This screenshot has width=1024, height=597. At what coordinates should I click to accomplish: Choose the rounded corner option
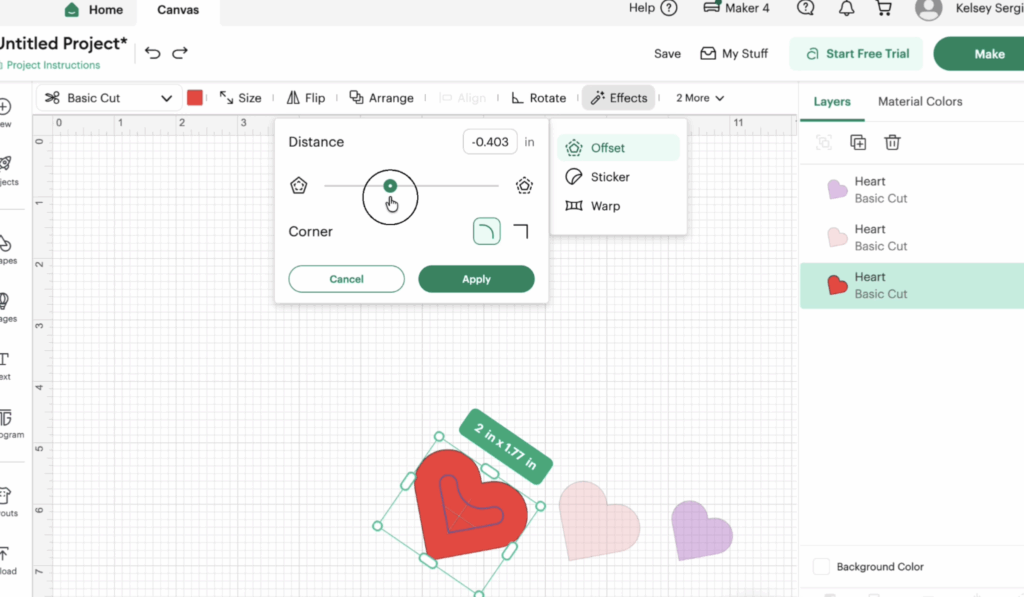click(x=487, y=231)
